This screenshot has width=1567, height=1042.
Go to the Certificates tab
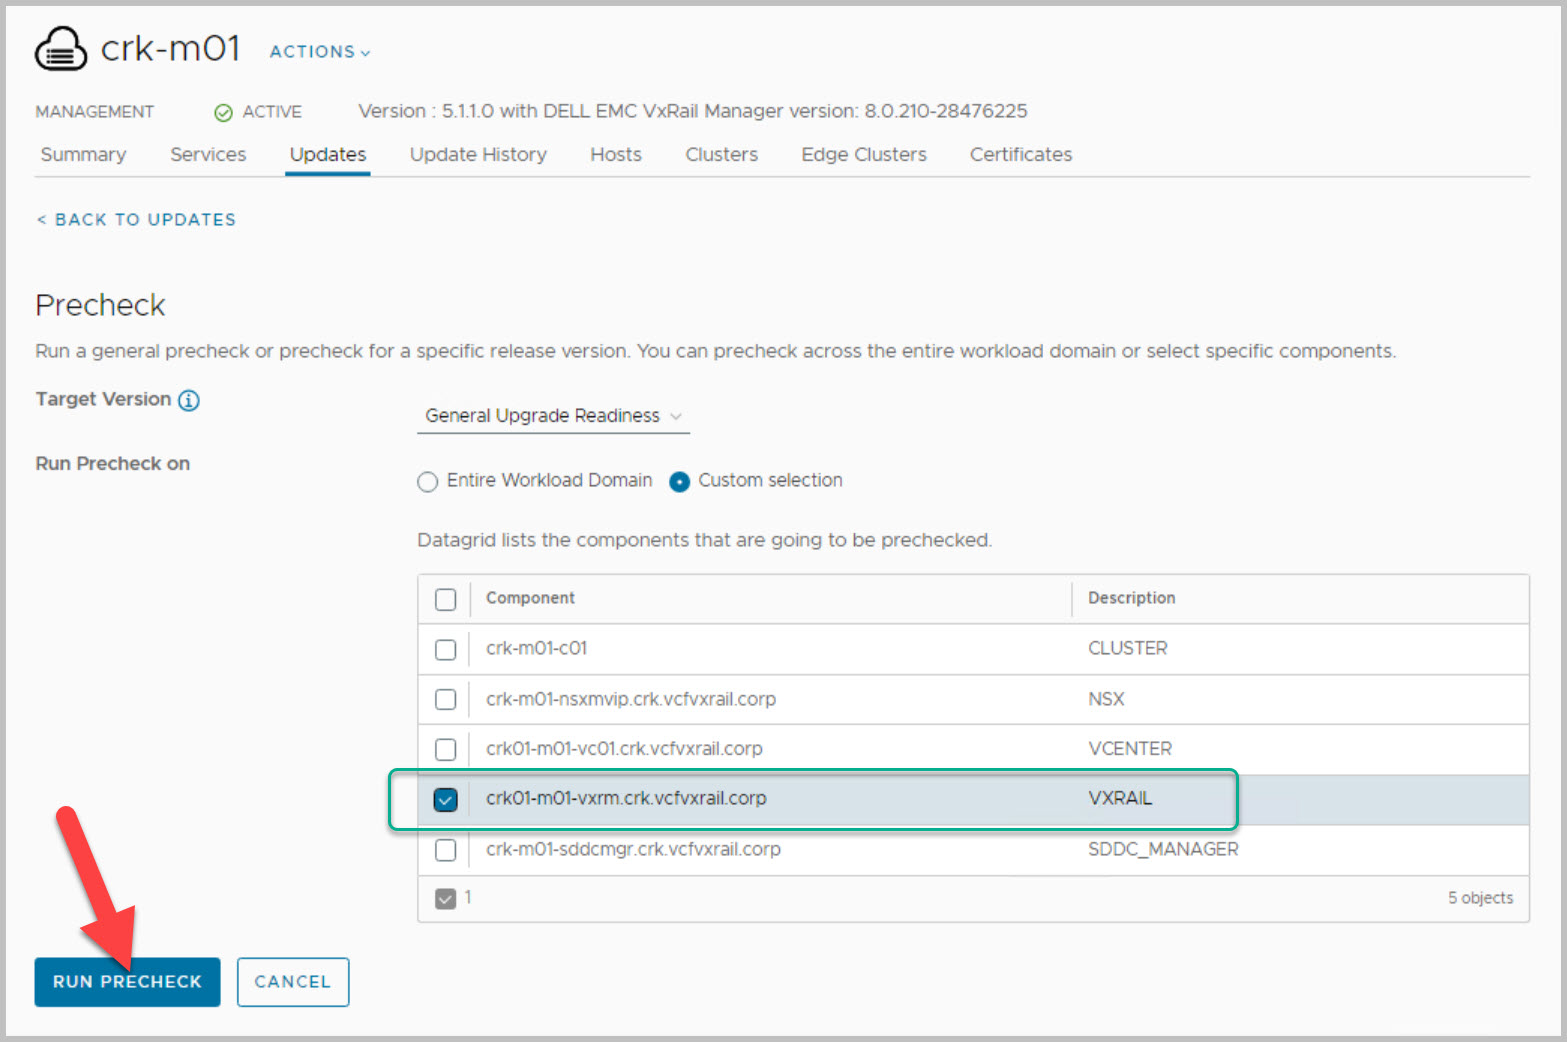[1020, 155]
